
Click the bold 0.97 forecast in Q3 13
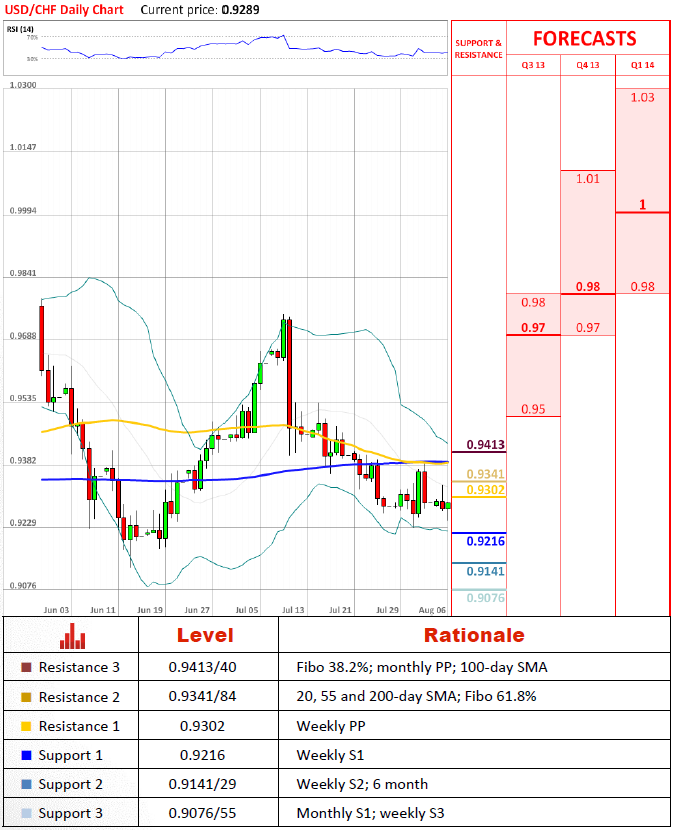533,328
